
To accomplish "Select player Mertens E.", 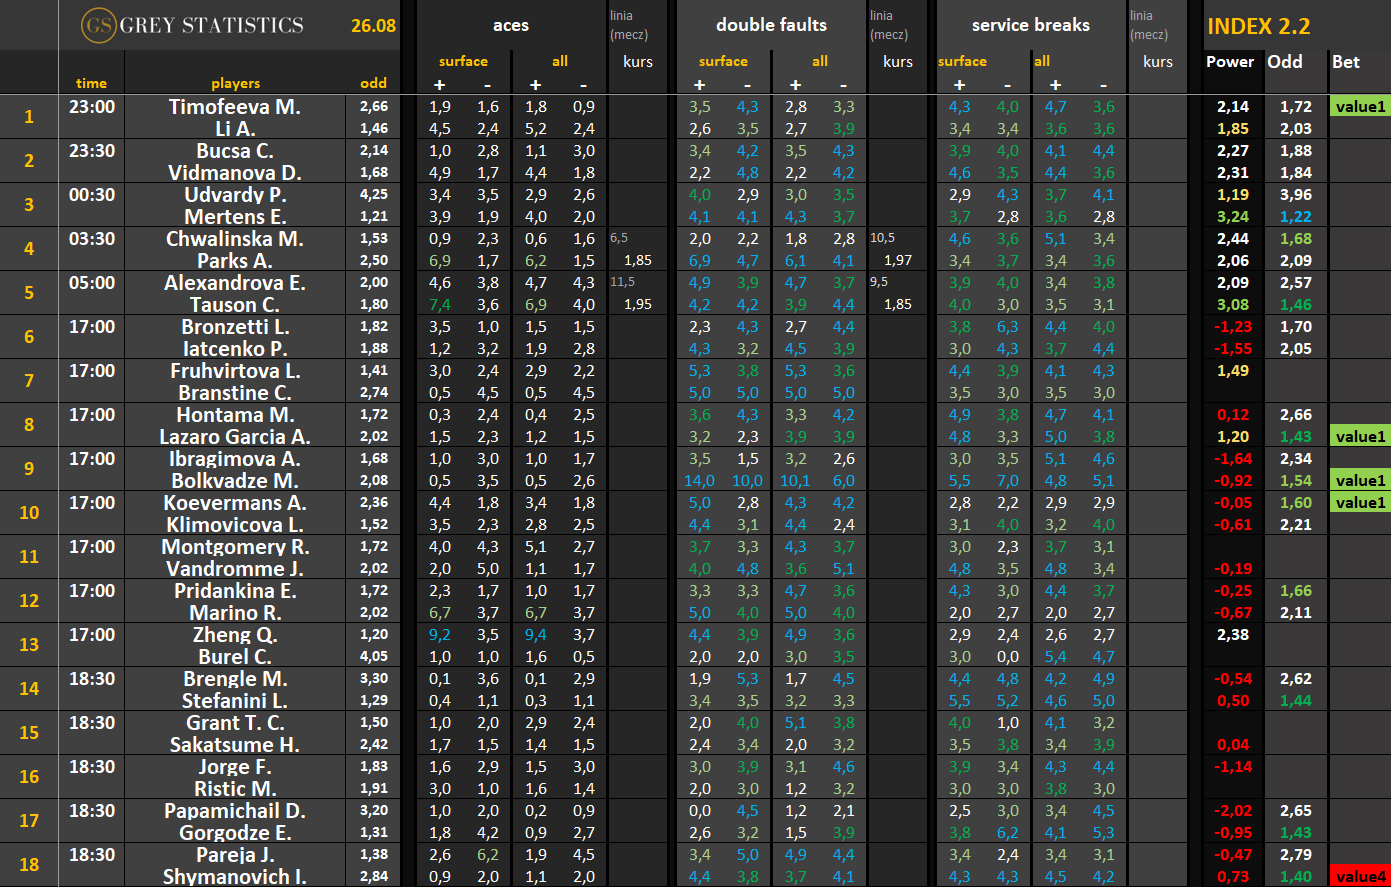I will point(235,216).
